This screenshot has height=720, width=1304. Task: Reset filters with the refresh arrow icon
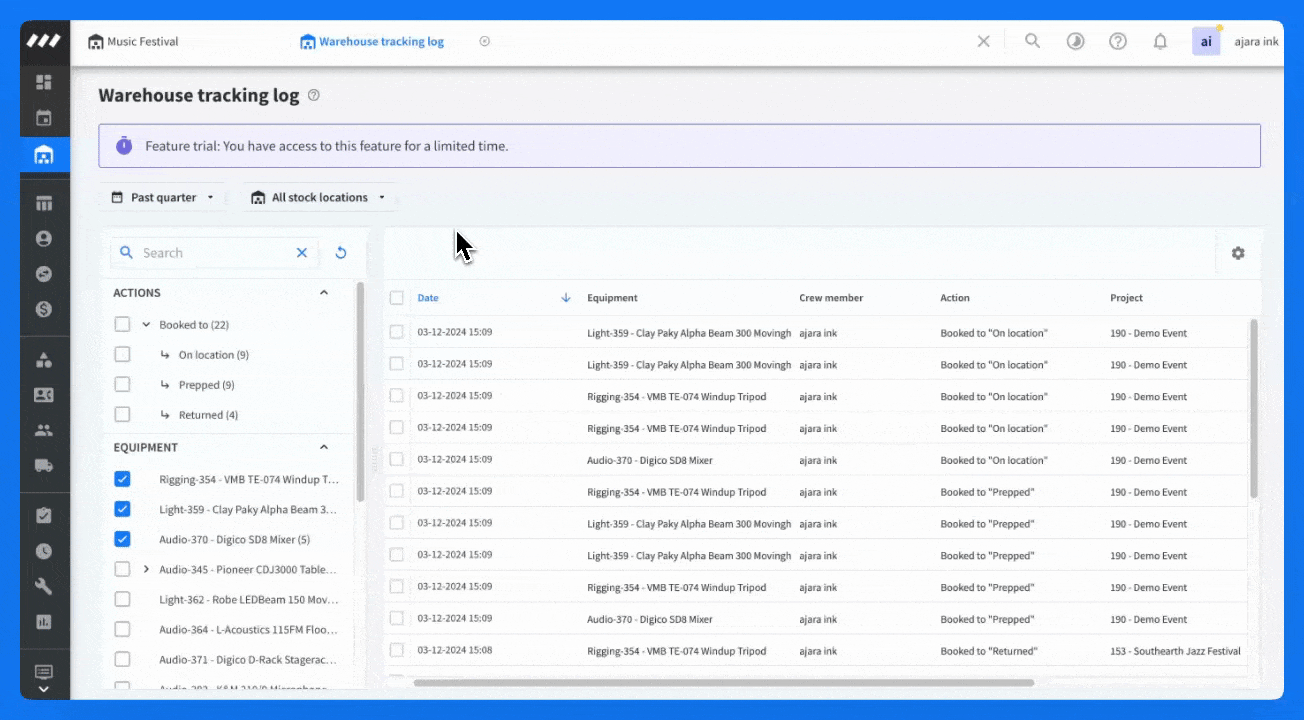click(x=341, y=253)
